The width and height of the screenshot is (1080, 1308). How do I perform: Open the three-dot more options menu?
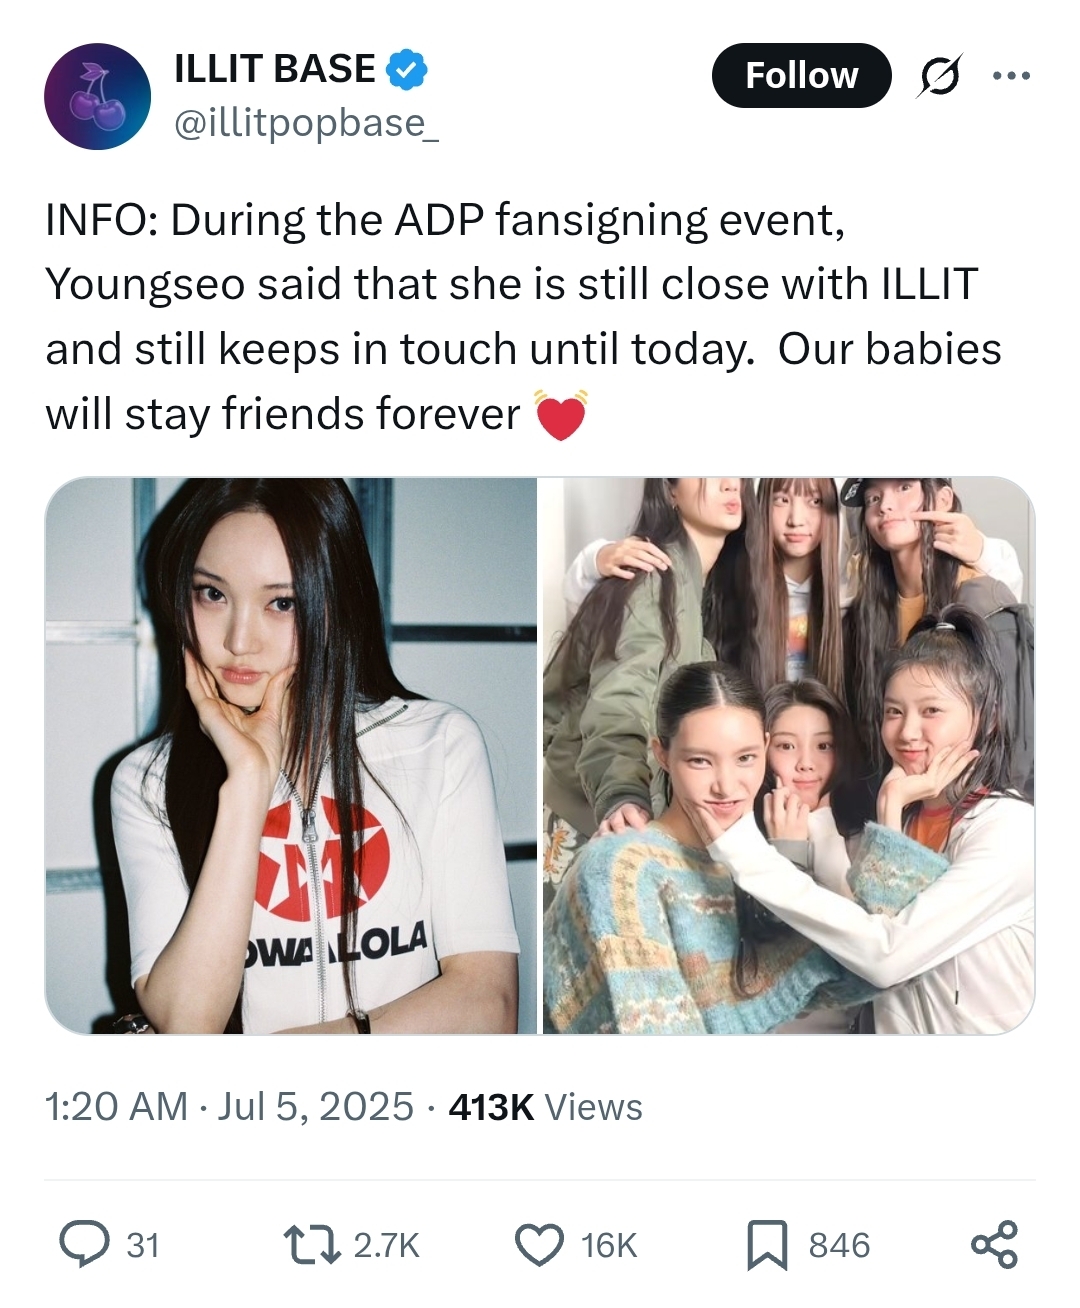1011,76
